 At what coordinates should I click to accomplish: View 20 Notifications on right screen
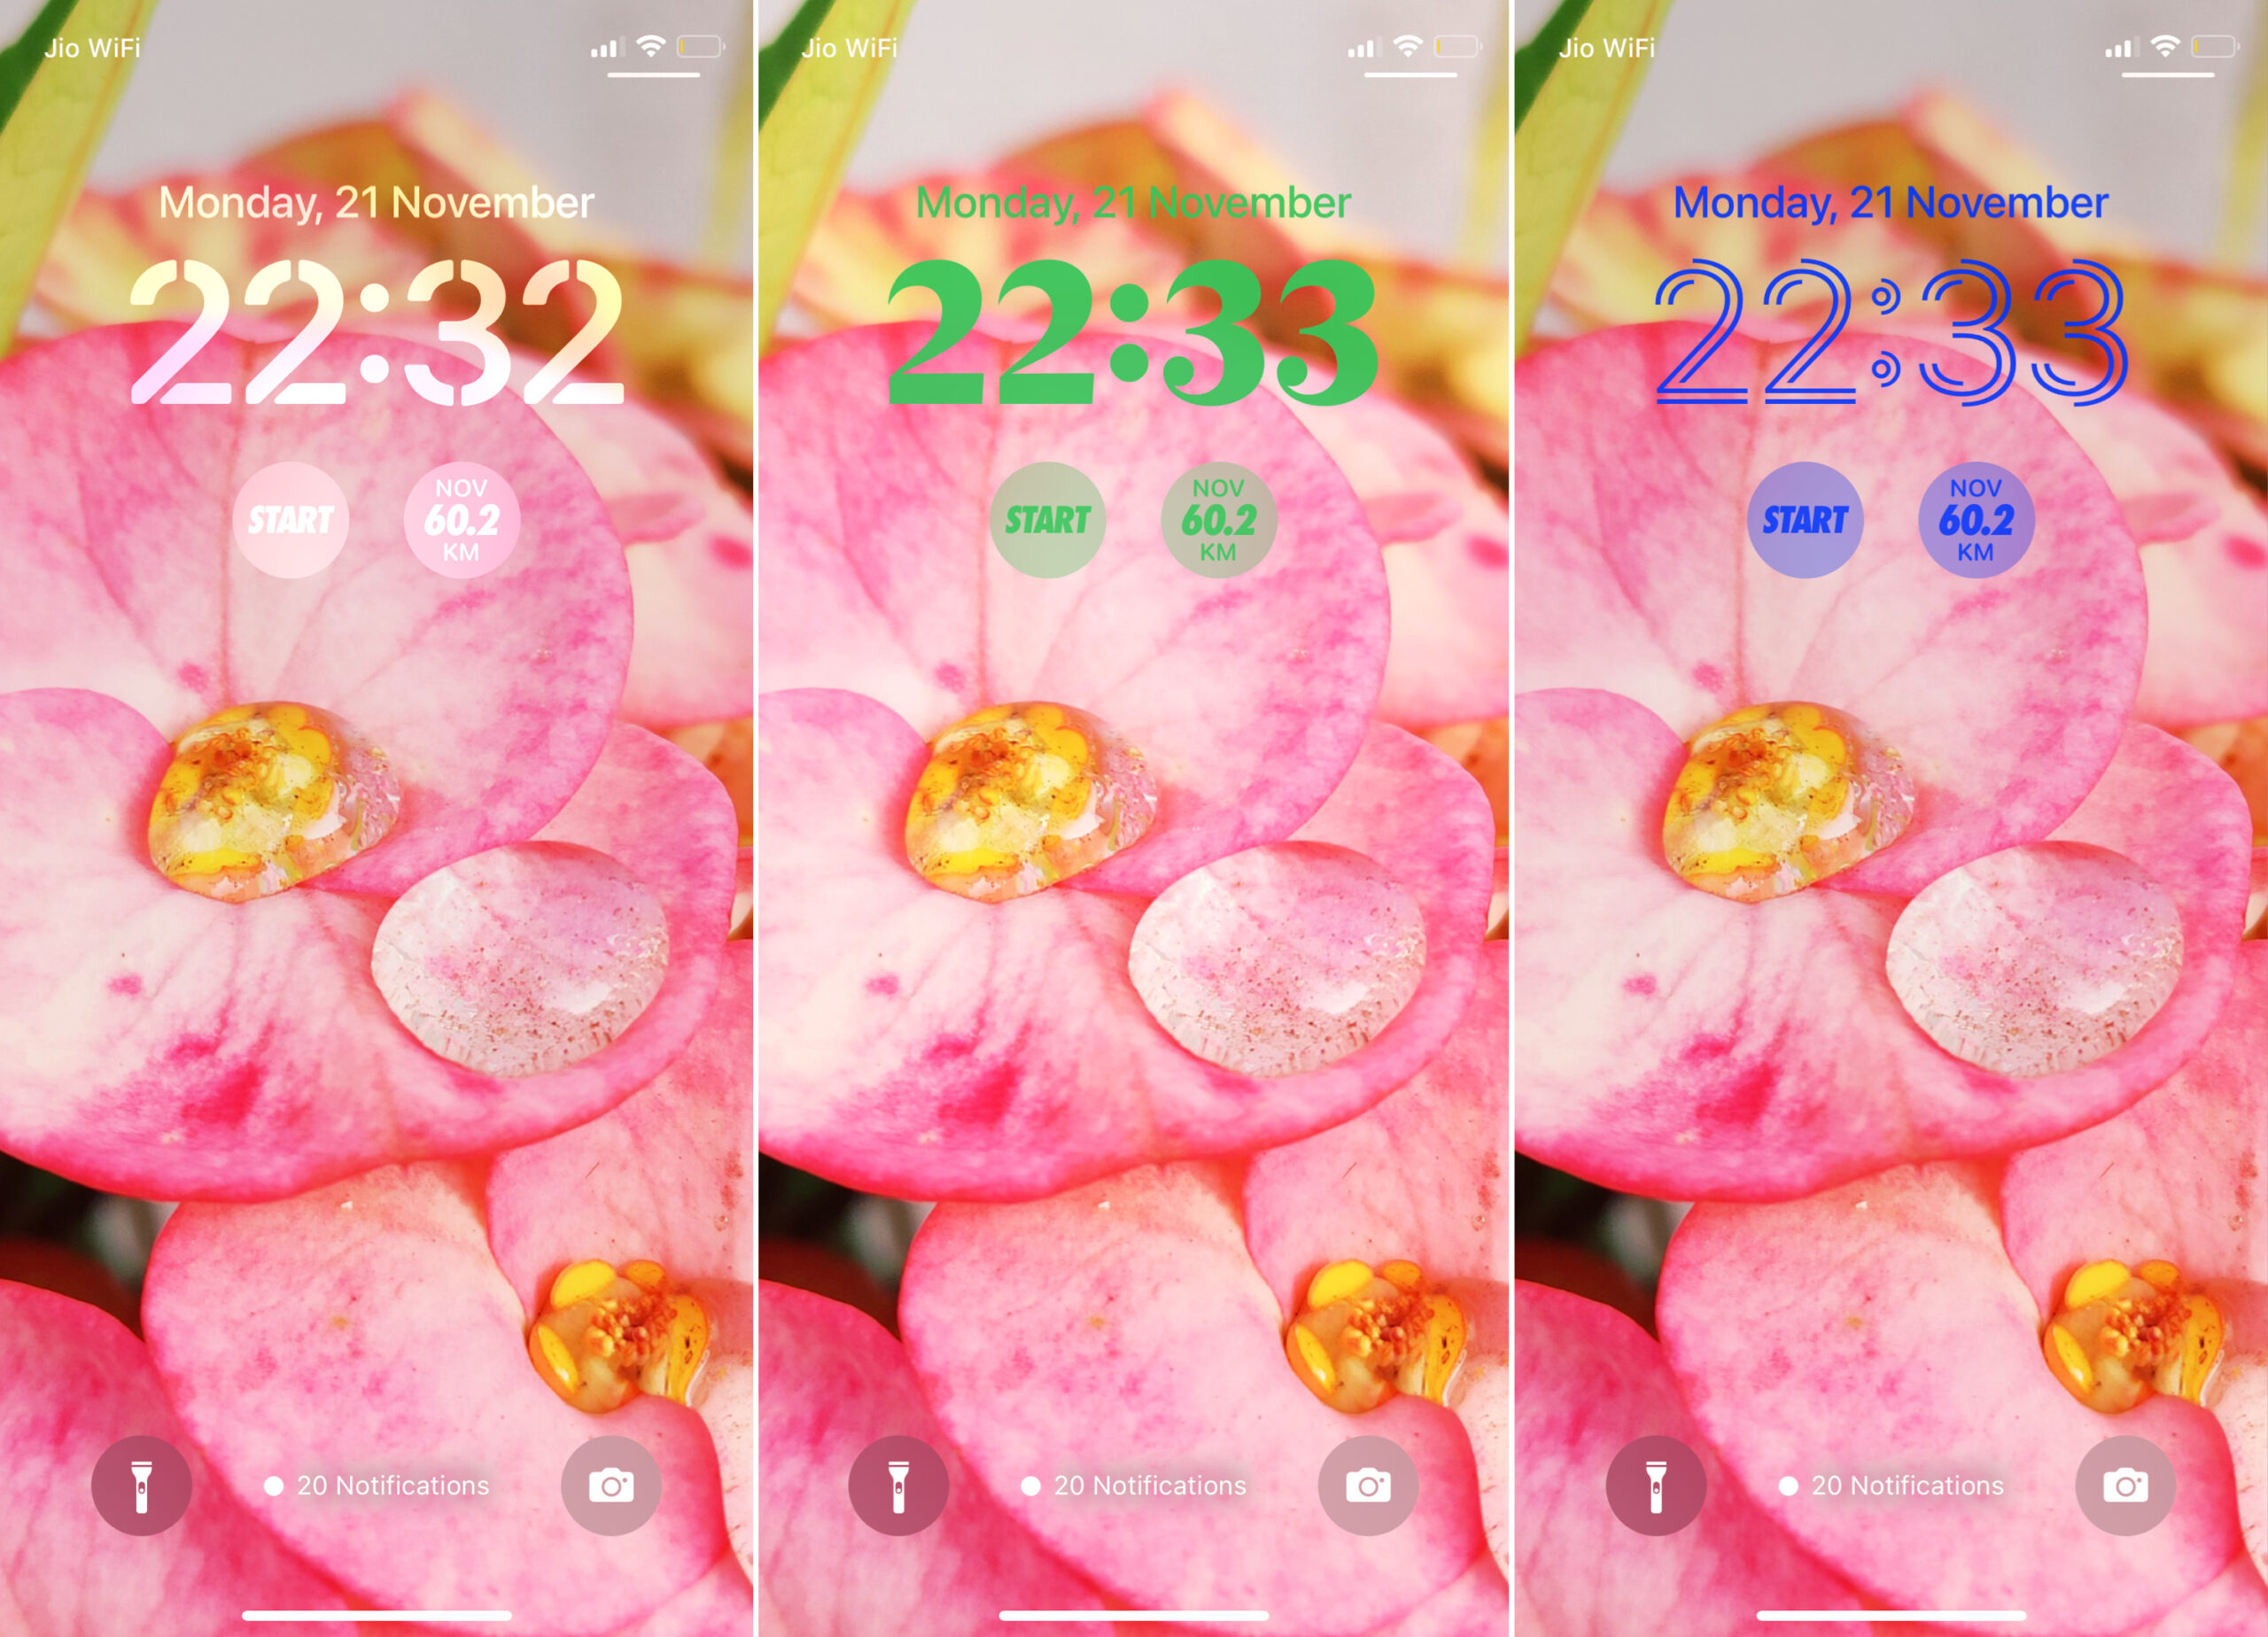(1891, 1478)
